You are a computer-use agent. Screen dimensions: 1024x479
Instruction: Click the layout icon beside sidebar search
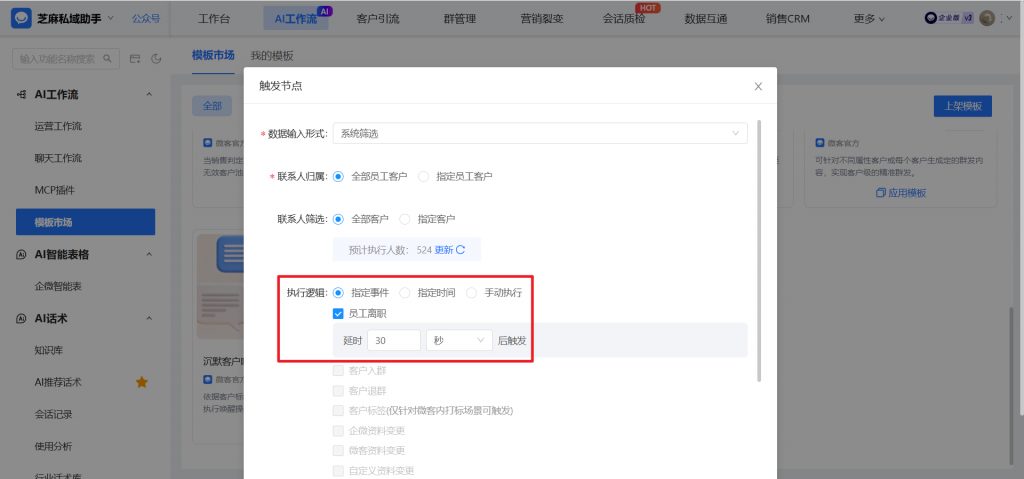click(x=135, y=59)
